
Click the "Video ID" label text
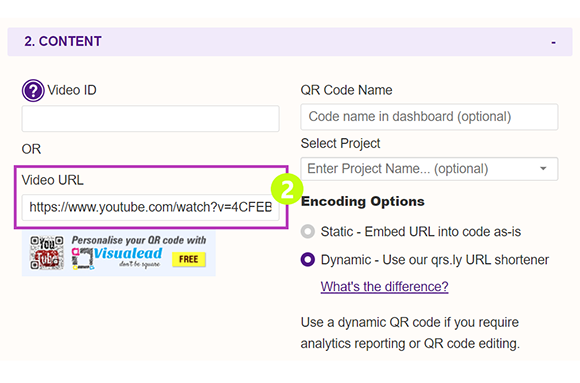pyautogui.click(x=72, y=90)
